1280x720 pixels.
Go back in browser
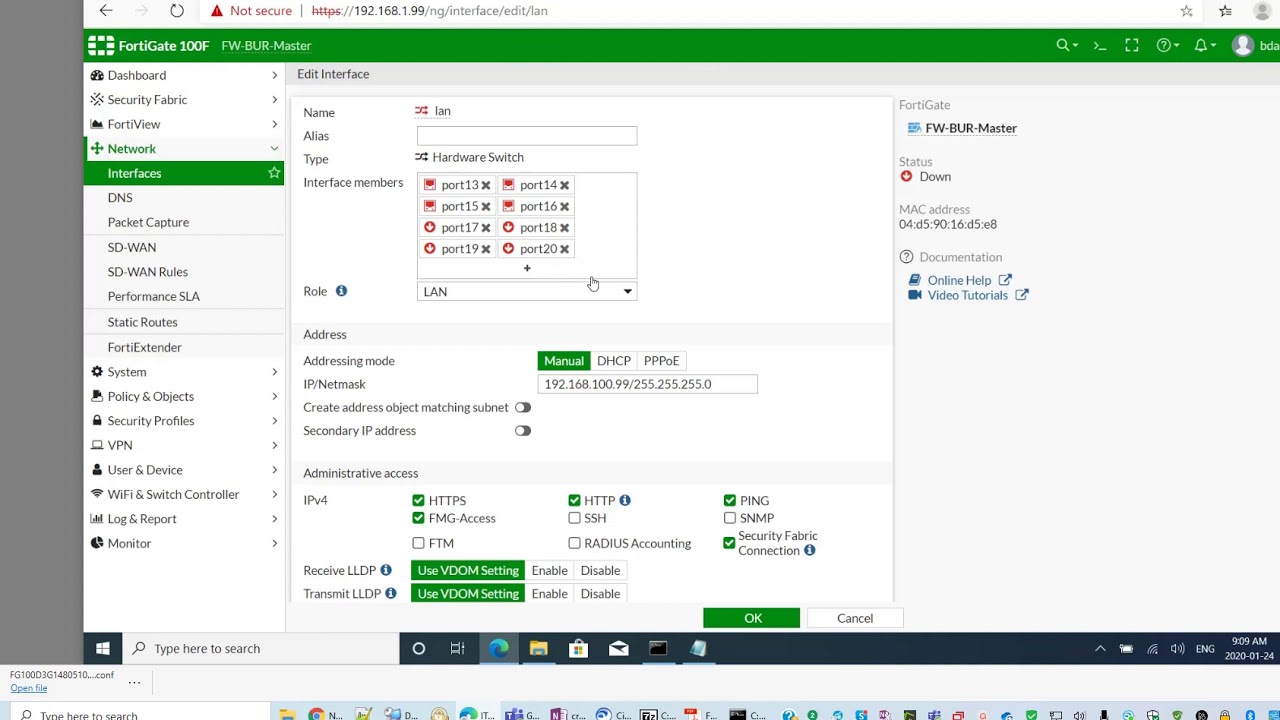106,11
